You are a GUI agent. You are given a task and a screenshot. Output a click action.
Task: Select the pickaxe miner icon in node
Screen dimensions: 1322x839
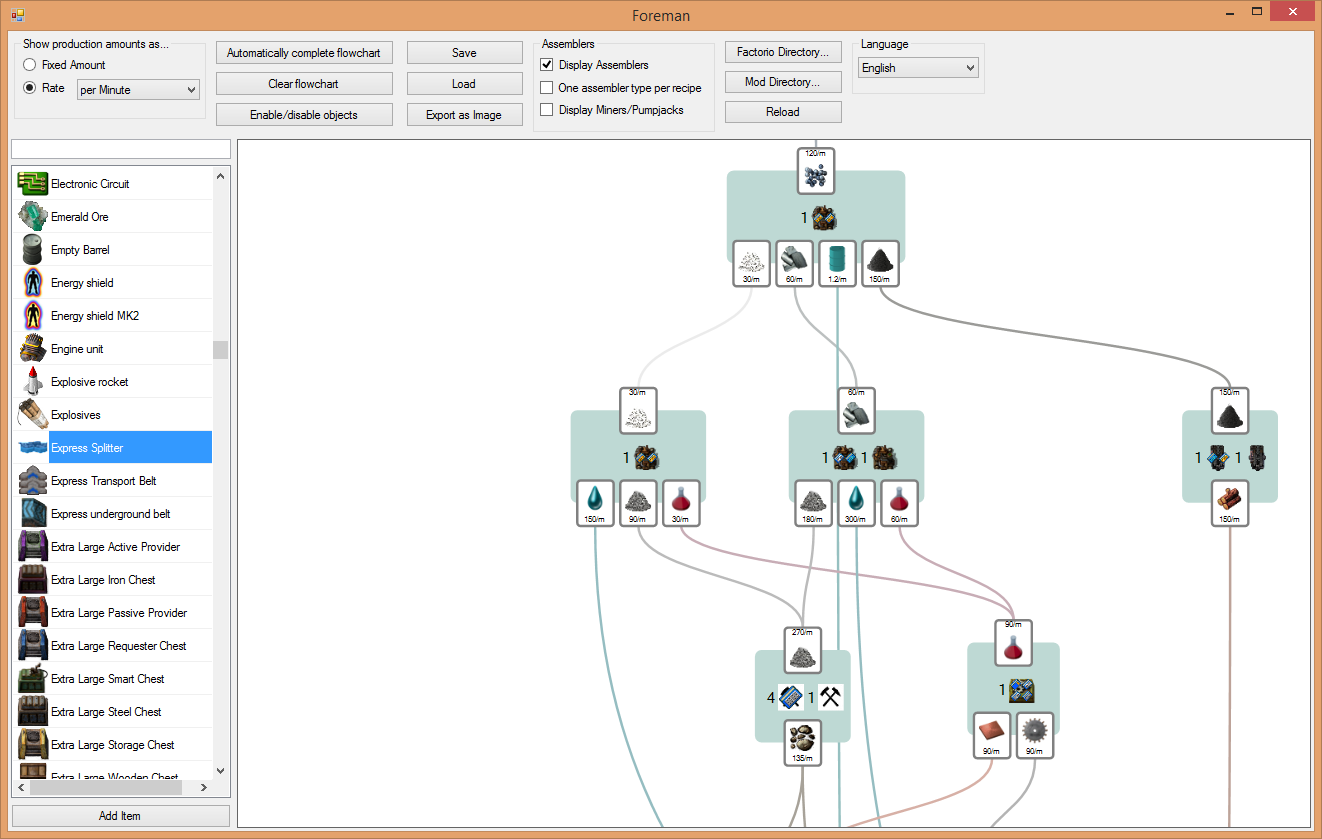coord(831,697)
